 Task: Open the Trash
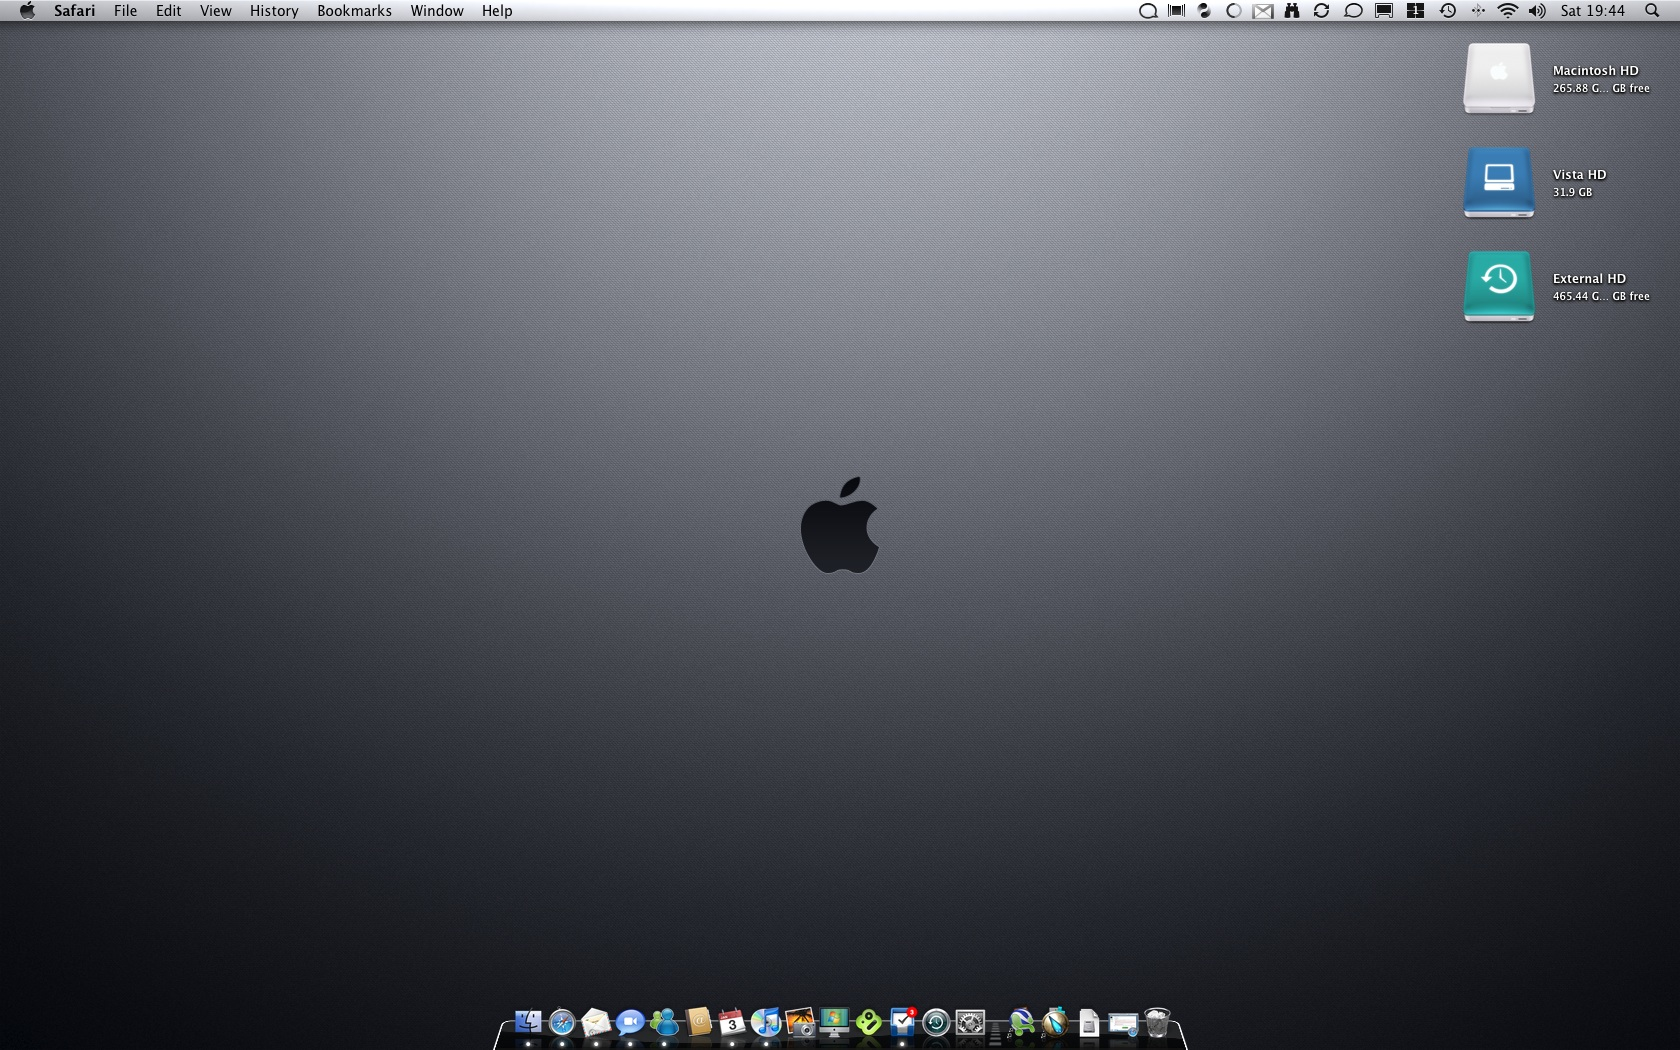(1157, 1023)
